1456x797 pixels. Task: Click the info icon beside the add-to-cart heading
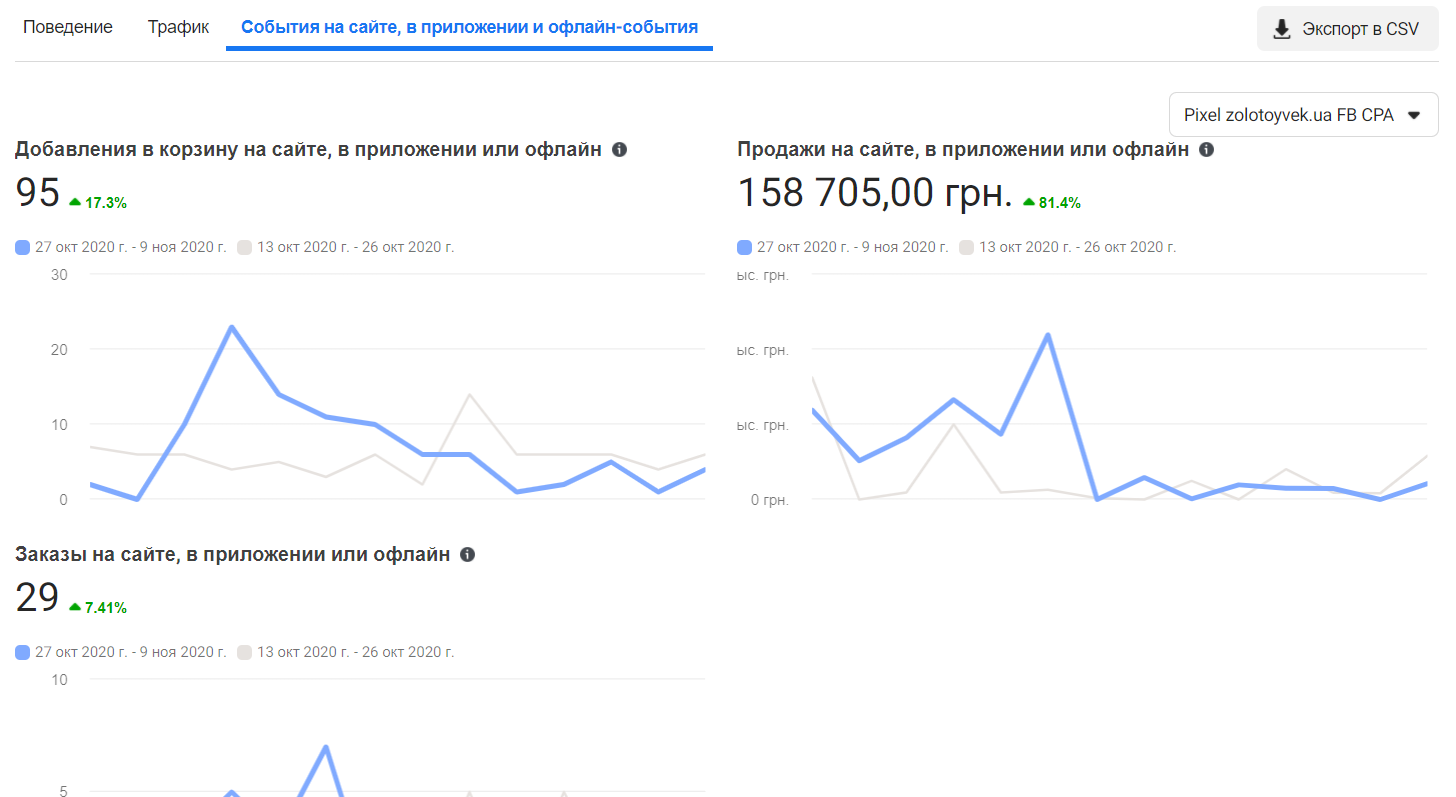(619, 150)
